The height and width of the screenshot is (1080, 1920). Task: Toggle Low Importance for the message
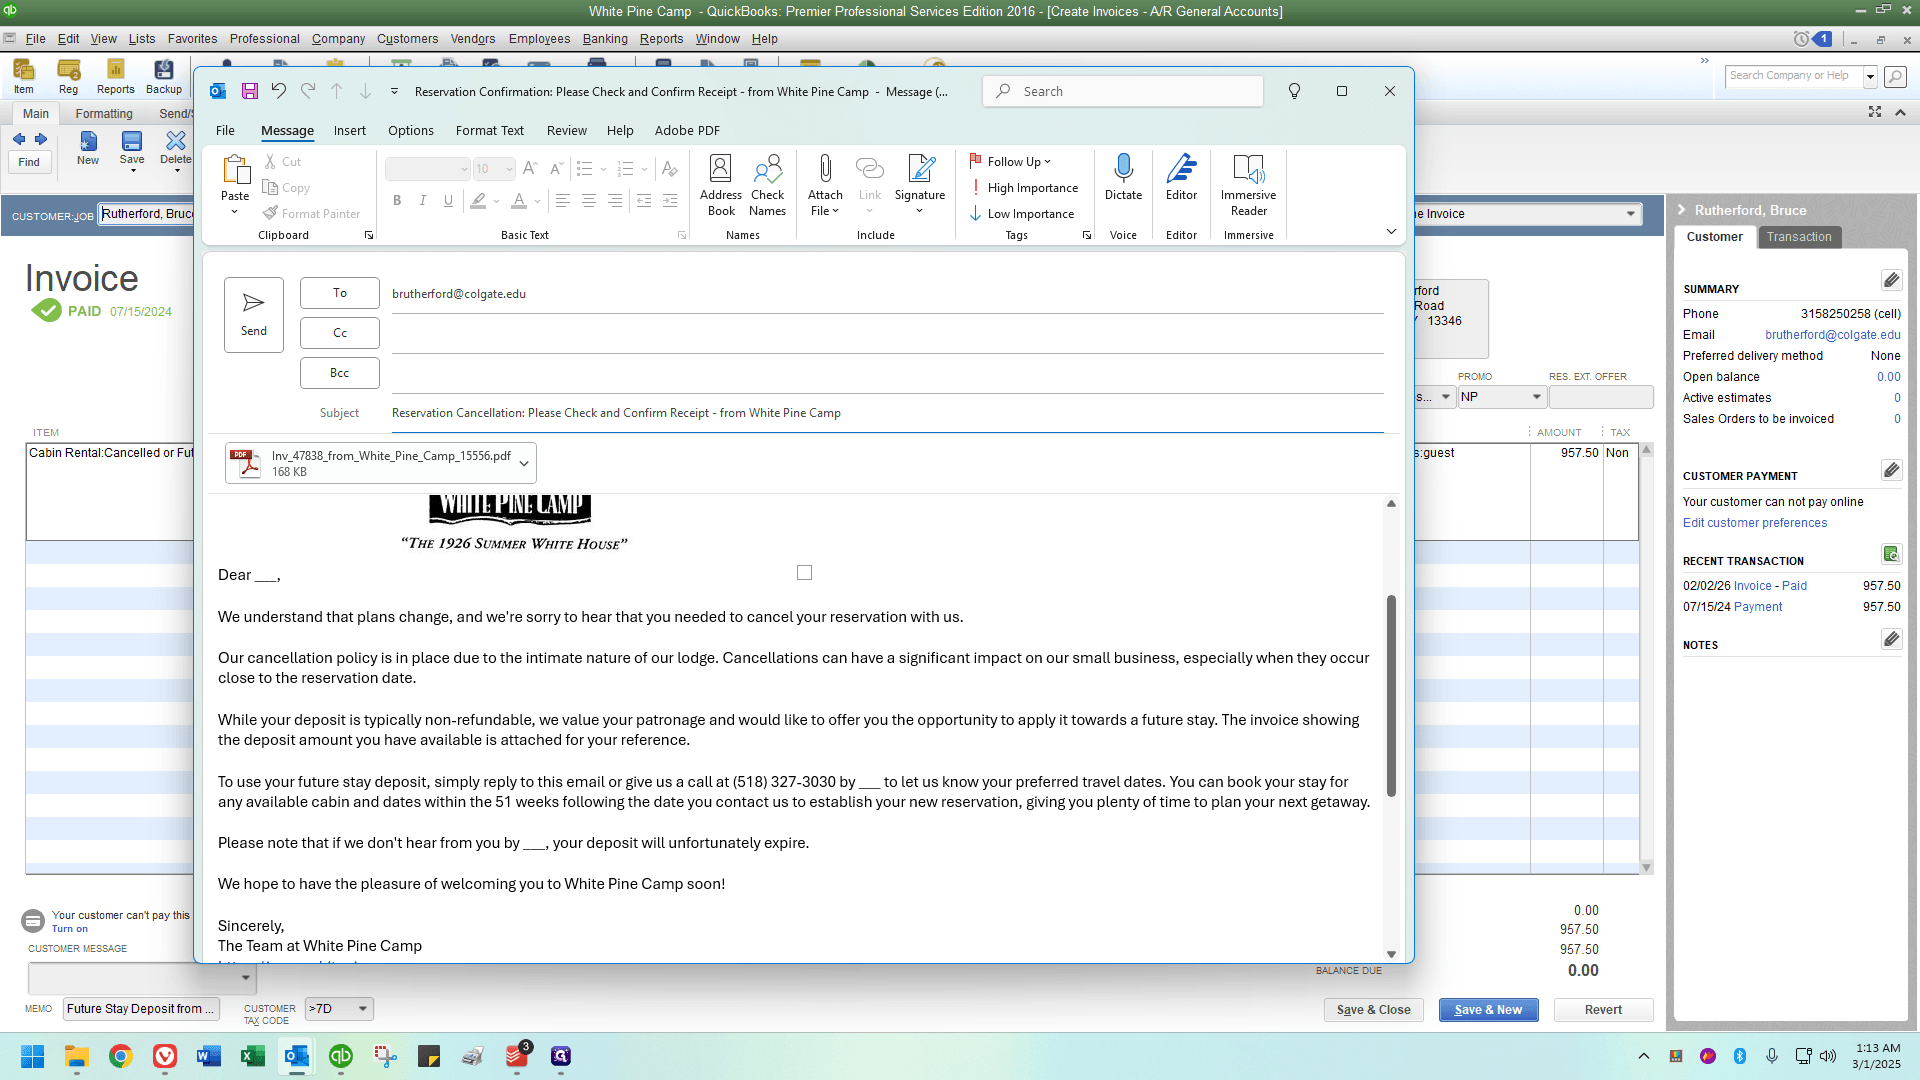[x=1022, y=214]
